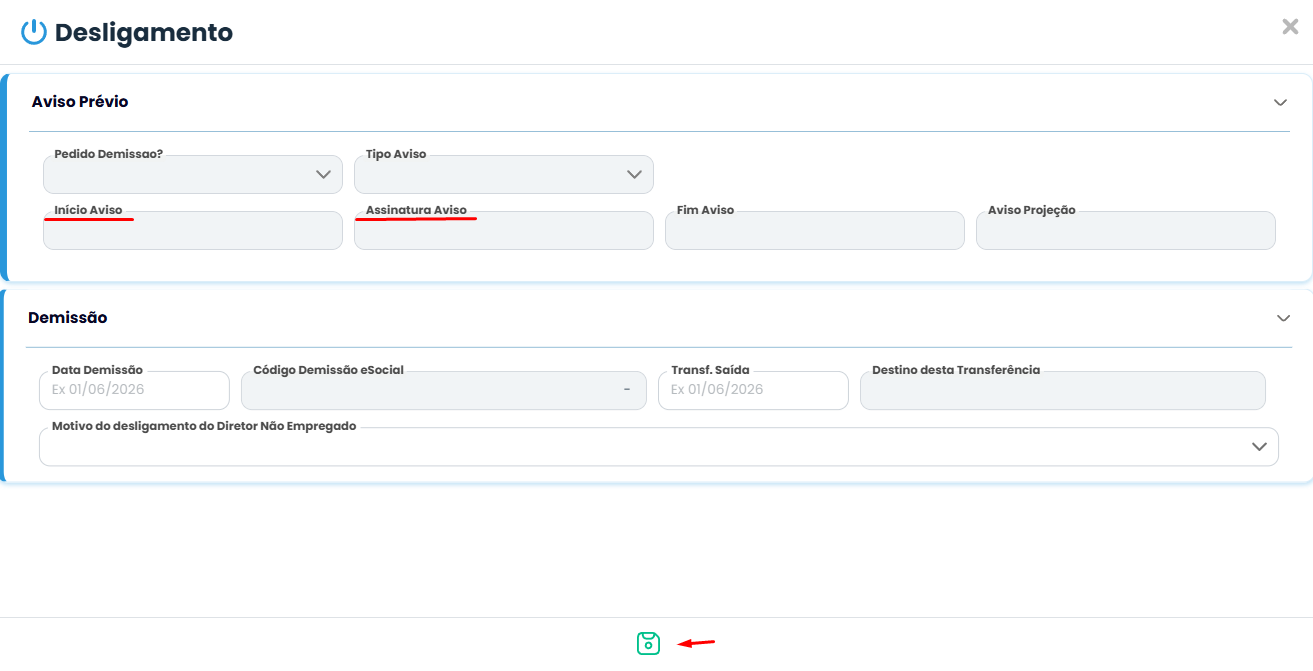Click the green save disk icon
This screenshot has height=671, width=1313.
[x=648, y=644]
